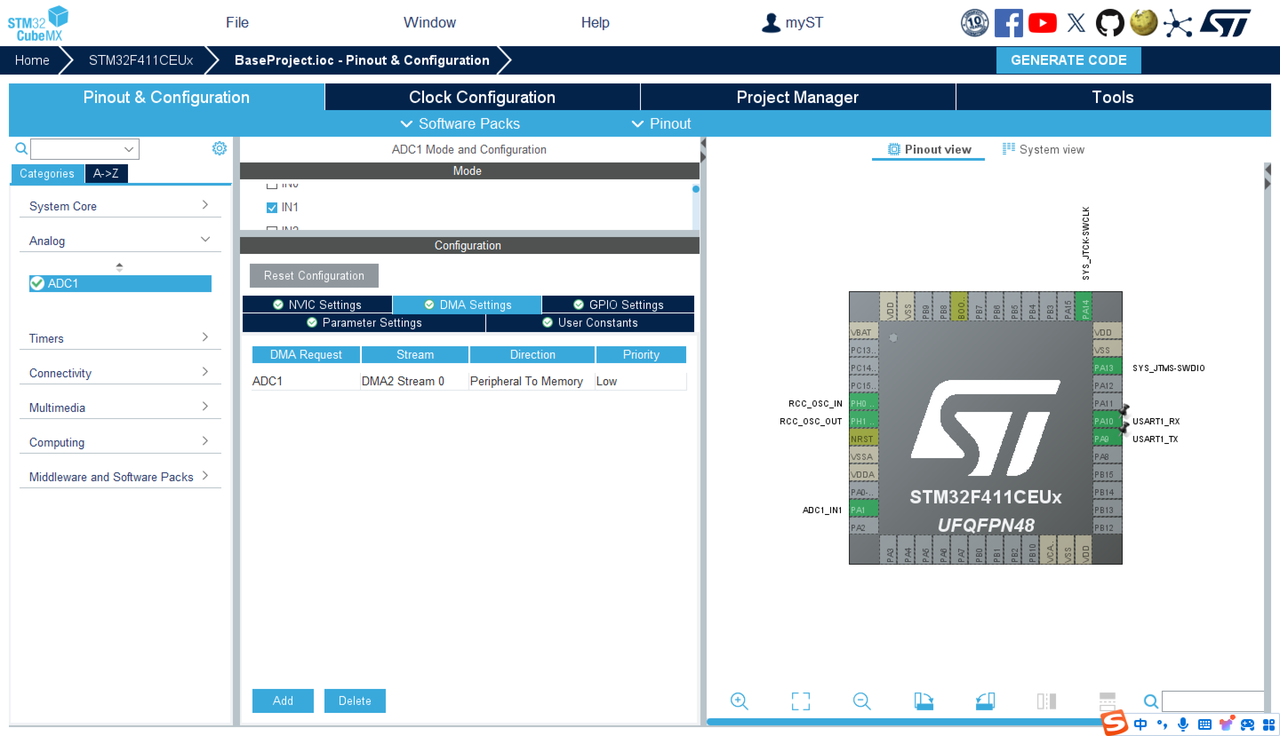The height and width of the screenshot is (736, 1280).
Task: Uncheck the IN1 checkbox in Mode
Action: 272,207
